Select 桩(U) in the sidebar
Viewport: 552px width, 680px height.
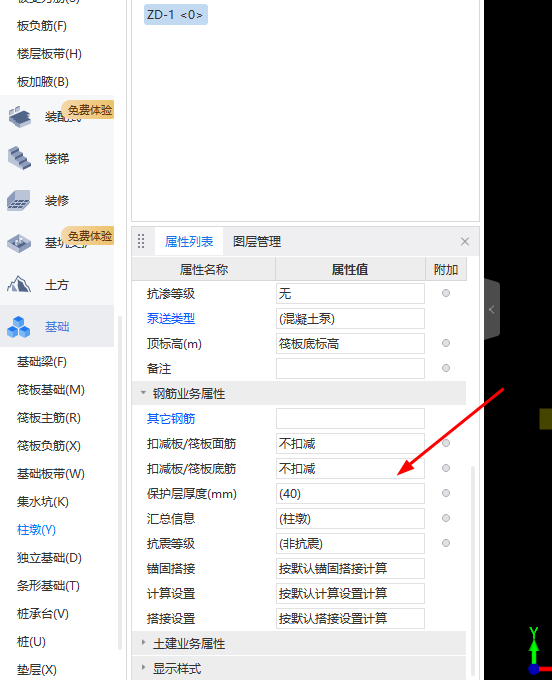(31, 642)
